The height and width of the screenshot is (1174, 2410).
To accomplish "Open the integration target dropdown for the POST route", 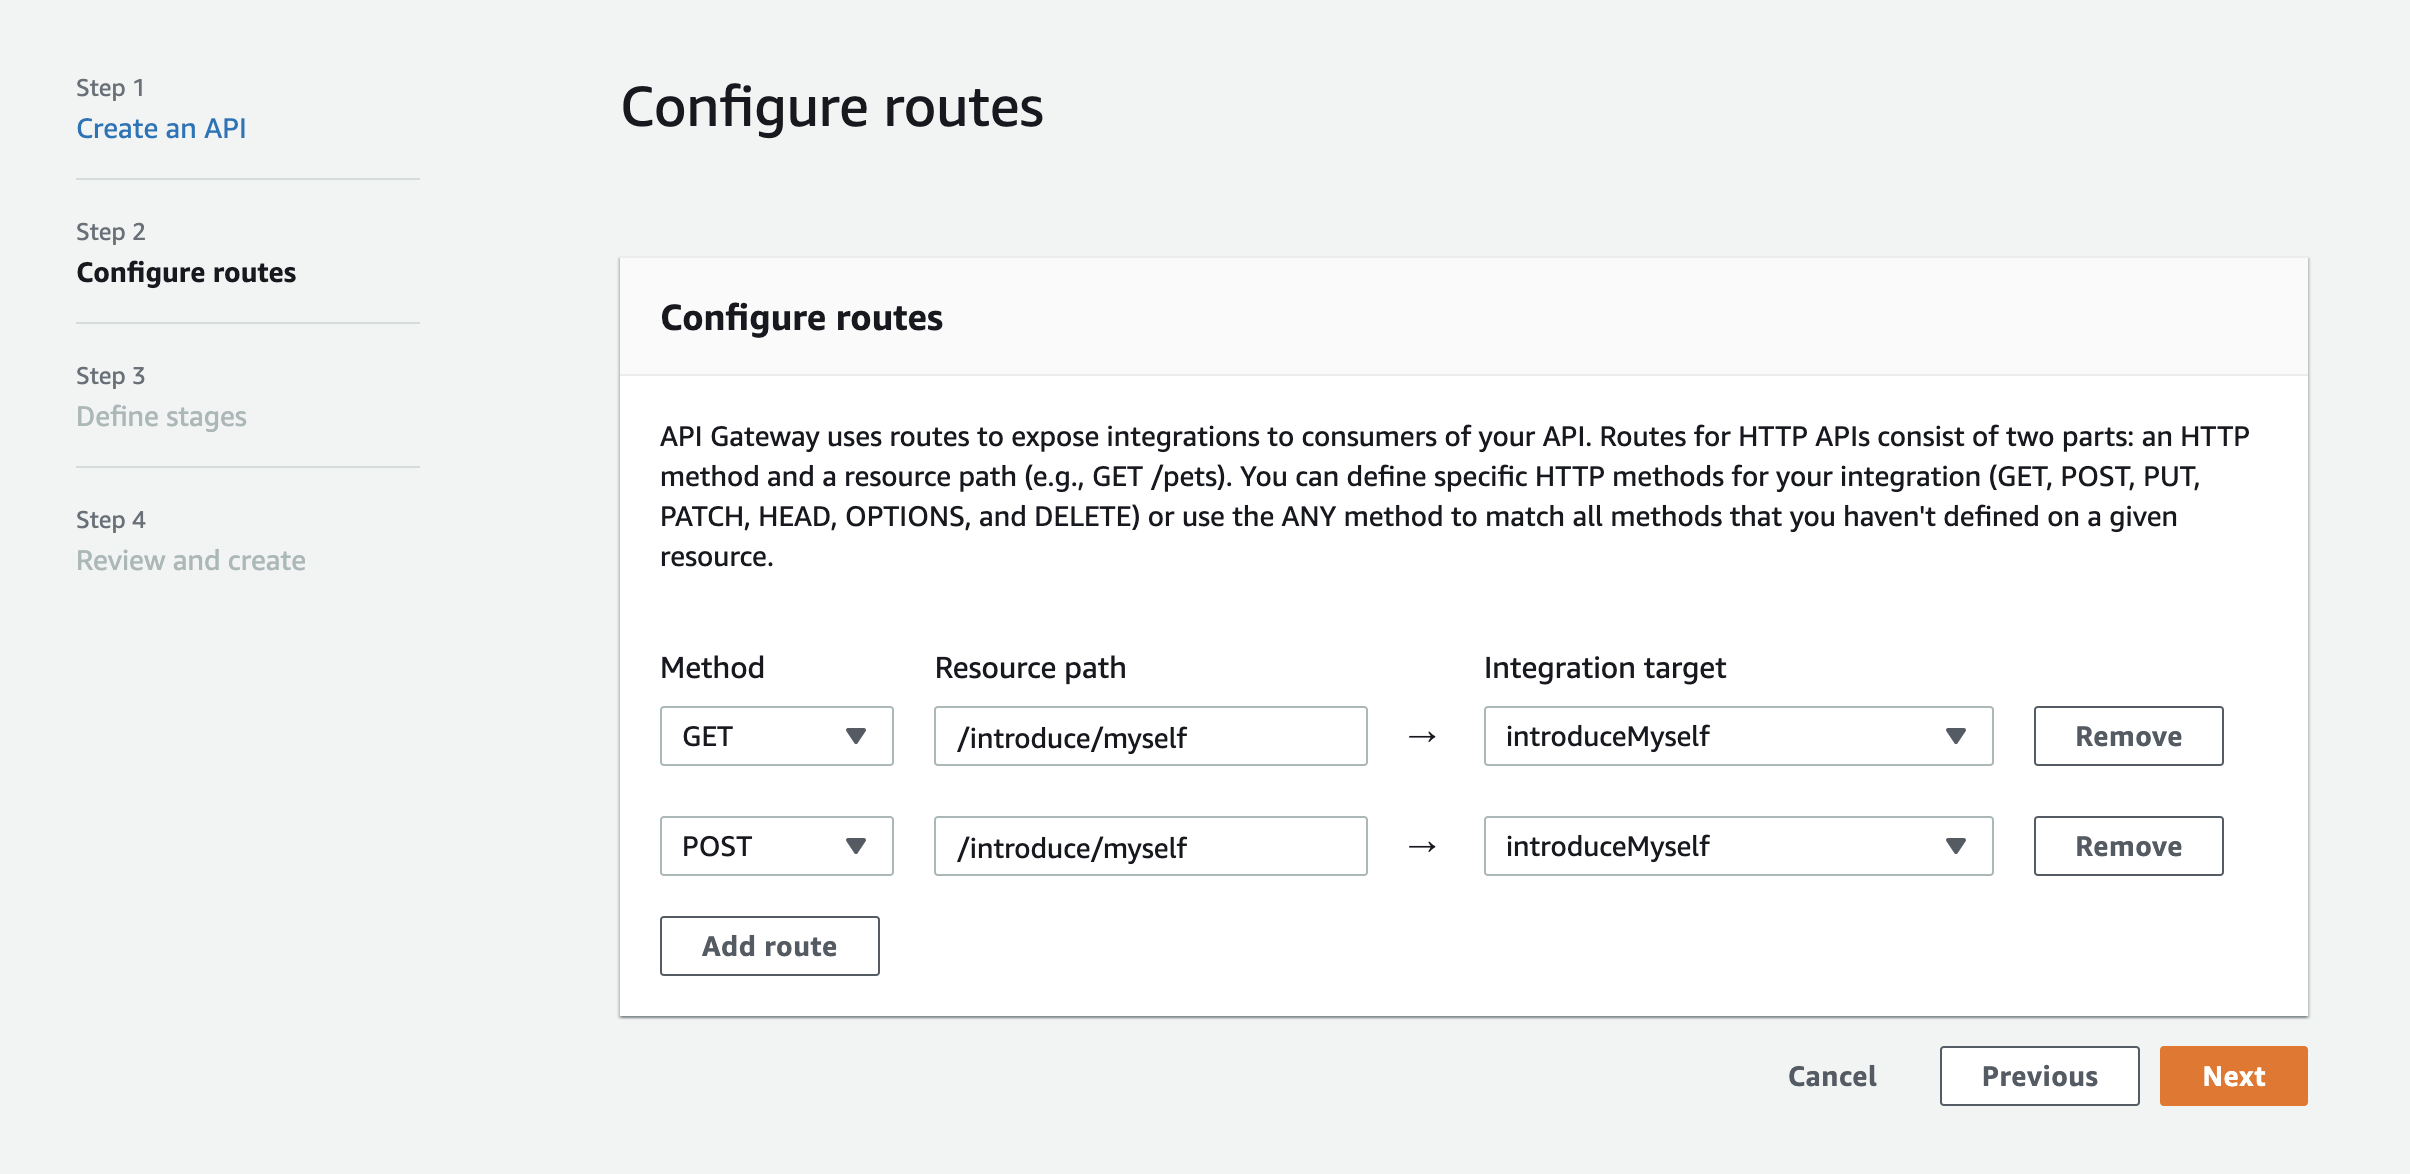I will coord(1738,846).
